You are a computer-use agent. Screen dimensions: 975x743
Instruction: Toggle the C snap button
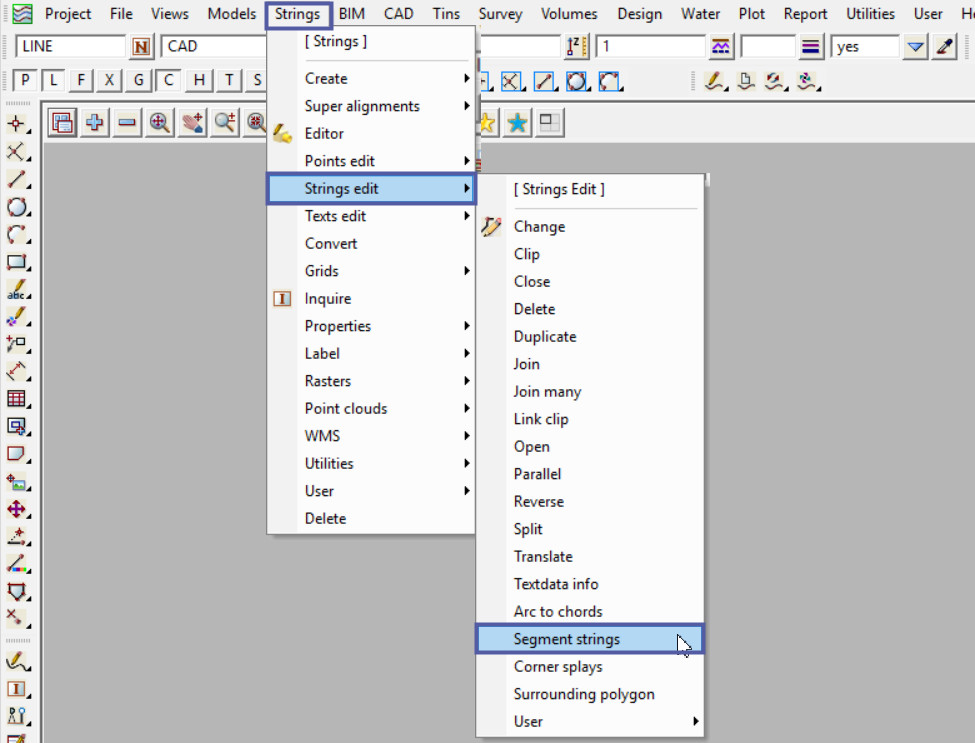169,80
